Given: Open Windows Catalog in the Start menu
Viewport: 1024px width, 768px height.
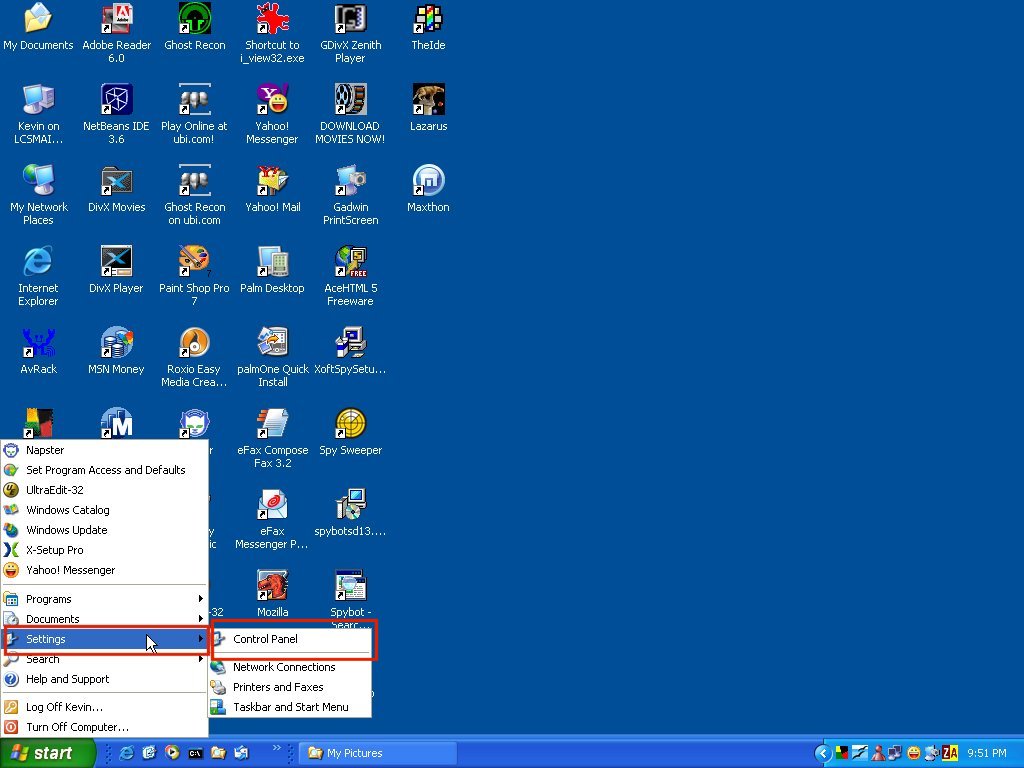Looking at the screenshot, I should (x=104, y=510).
